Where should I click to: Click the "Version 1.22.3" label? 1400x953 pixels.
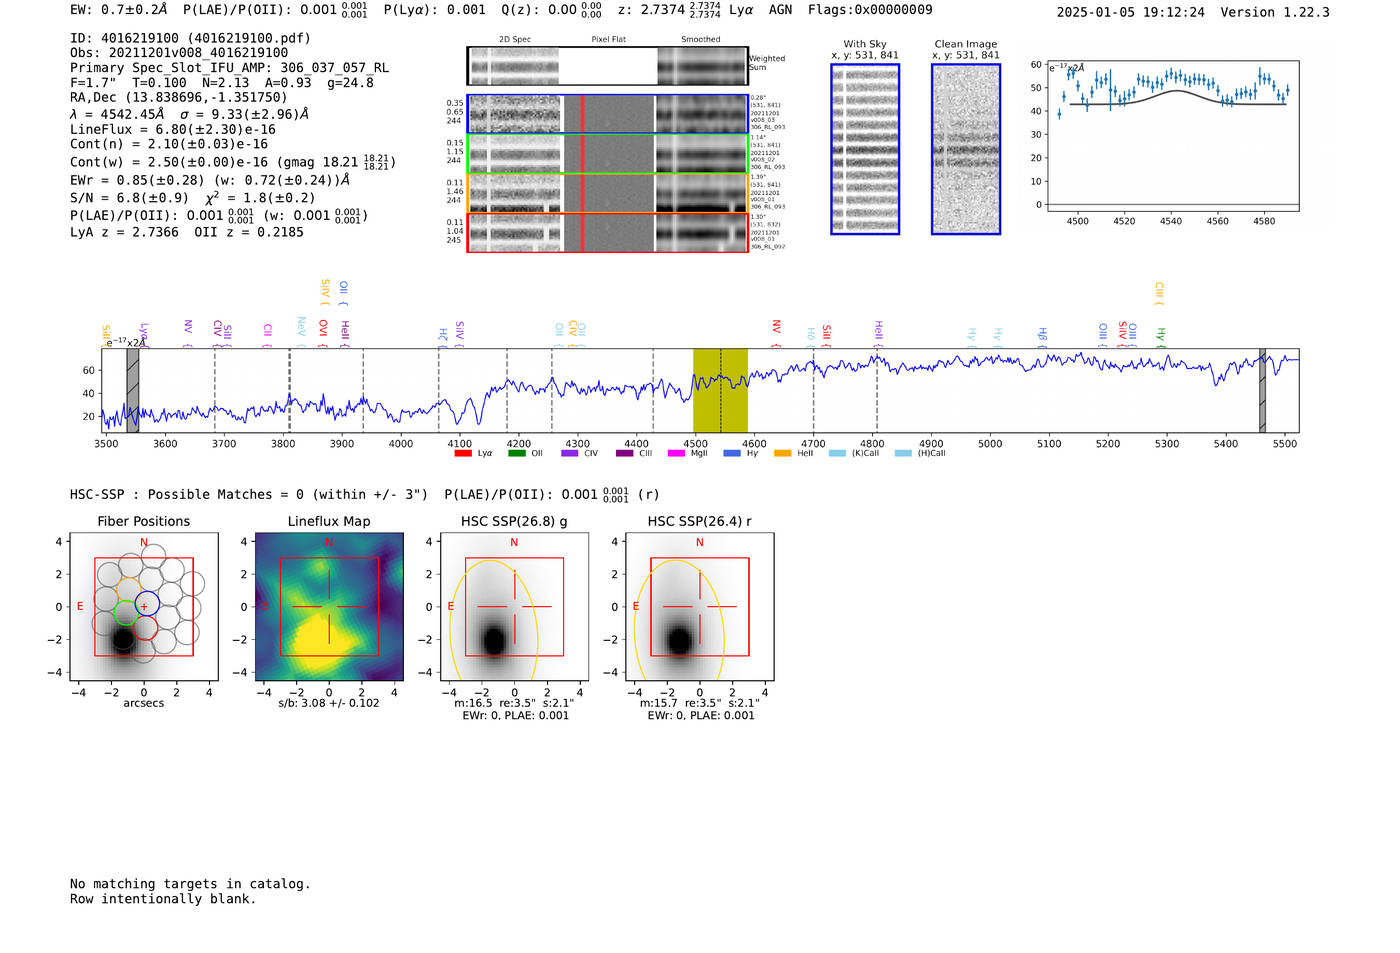1275,12
